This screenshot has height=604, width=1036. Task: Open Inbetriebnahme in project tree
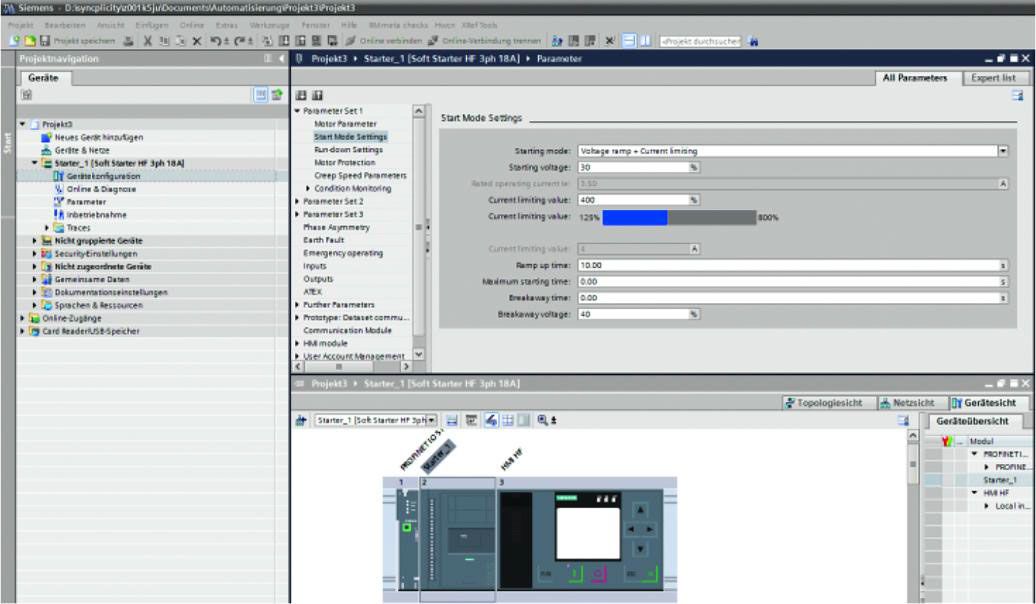click(96, 215)
